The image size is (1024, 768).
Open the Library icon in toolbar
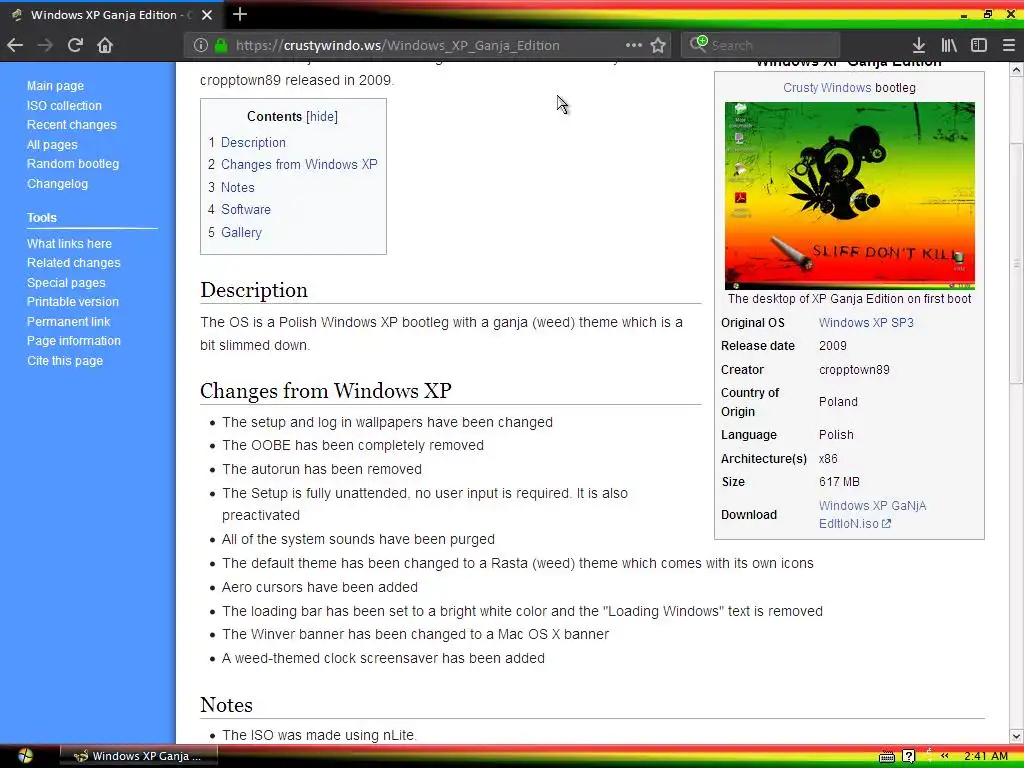tap(949, 45)
